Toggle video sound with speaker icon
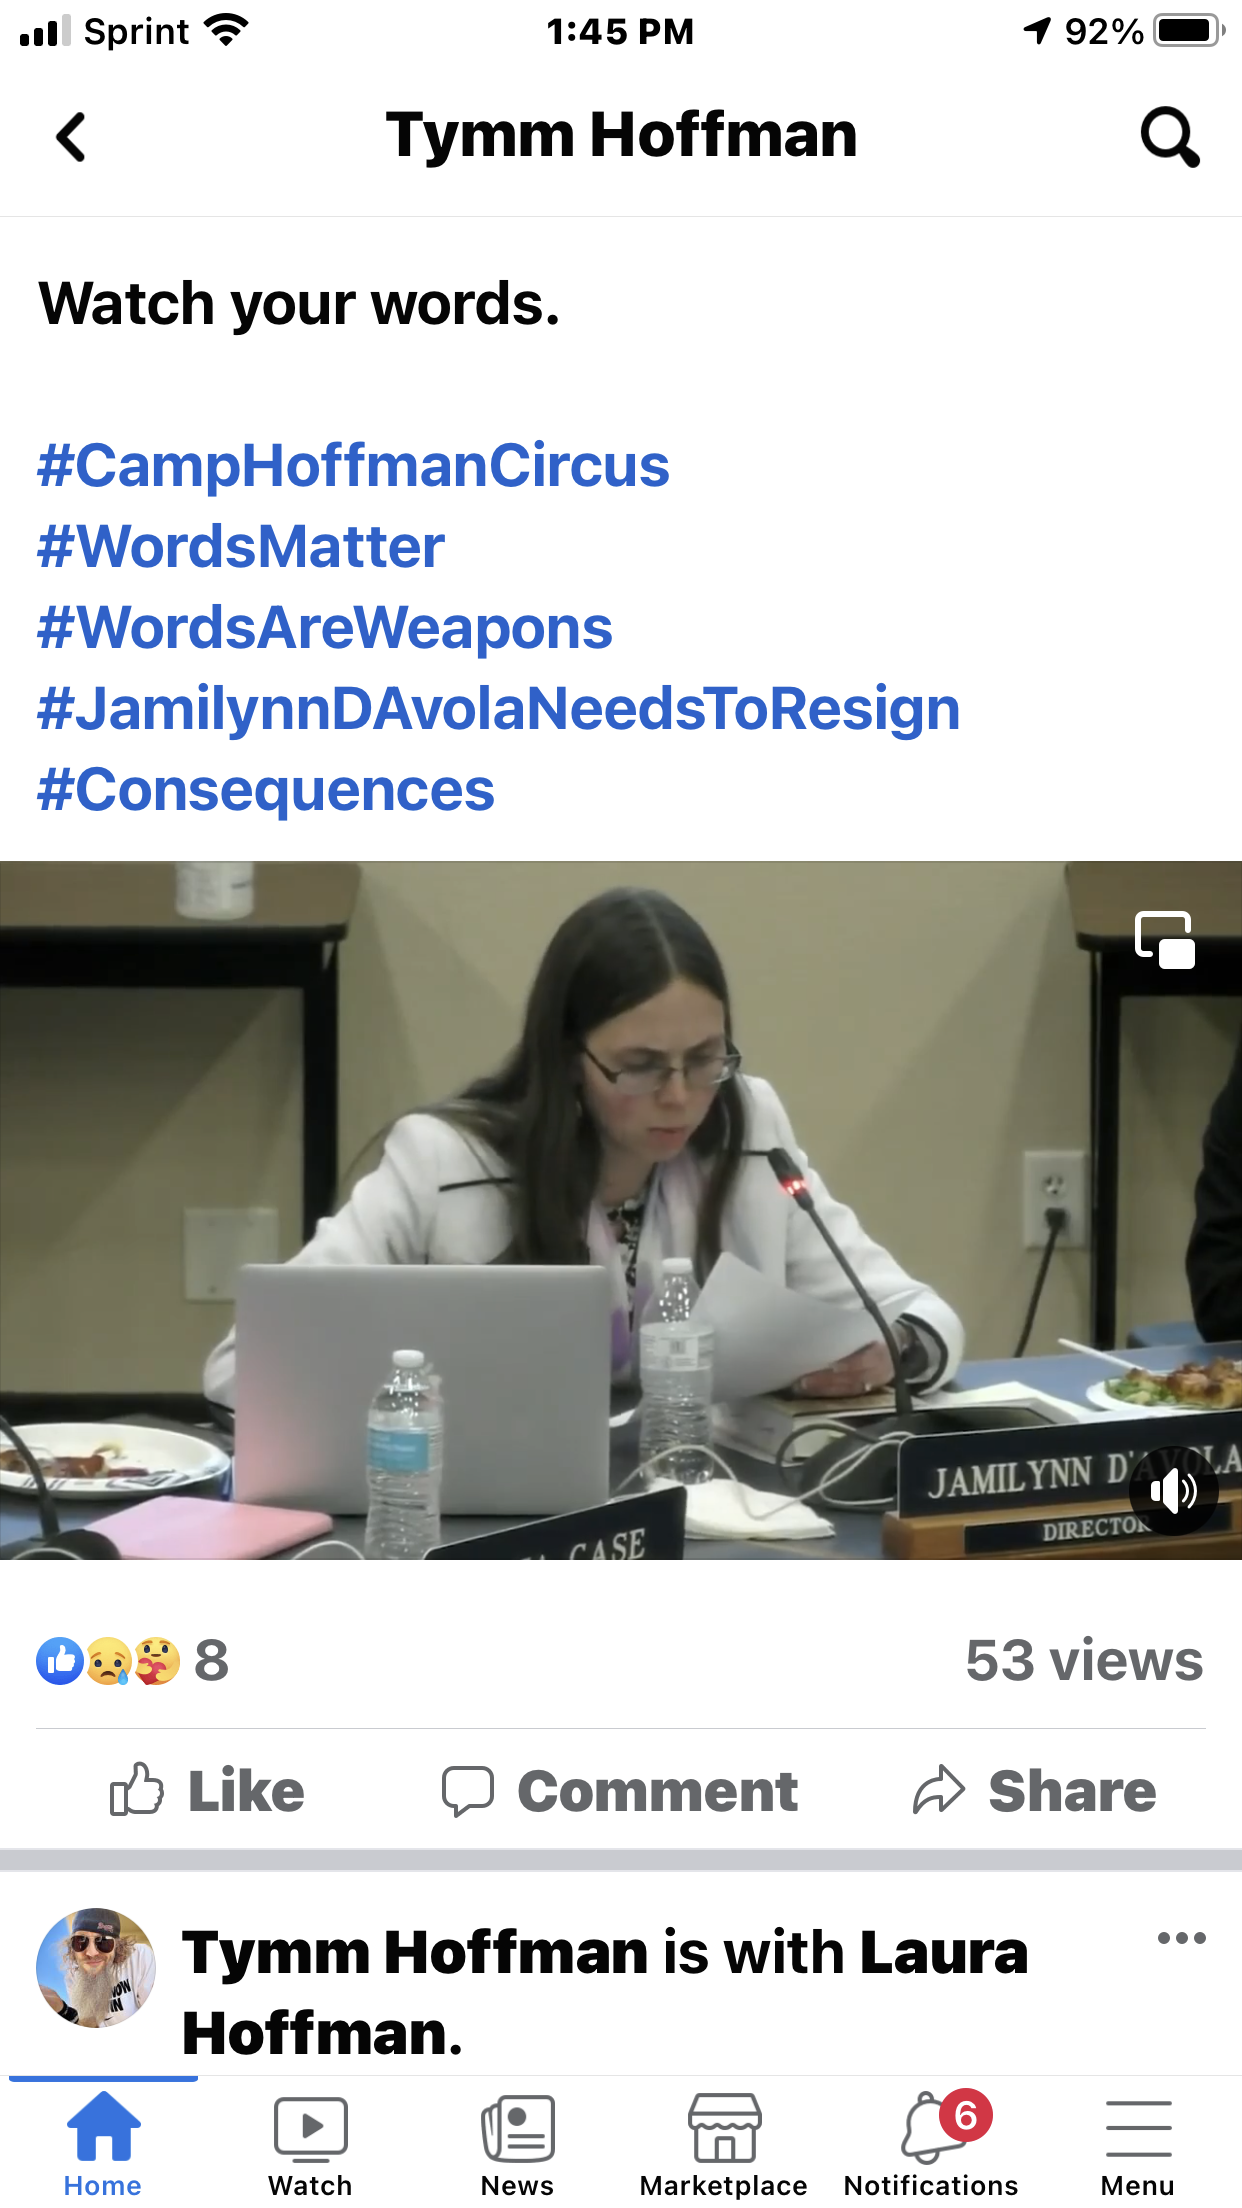Screen dimensions: 1242x2208 pyautogui.click(x=1173, y=1491)
